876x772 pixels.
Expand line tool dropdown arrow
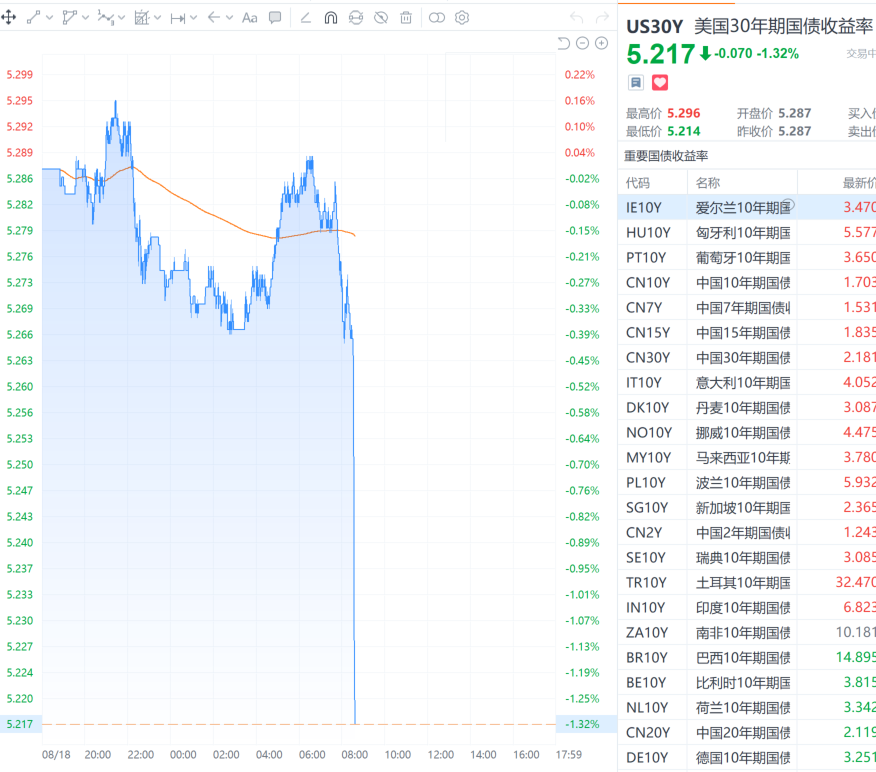pos(50,18)
